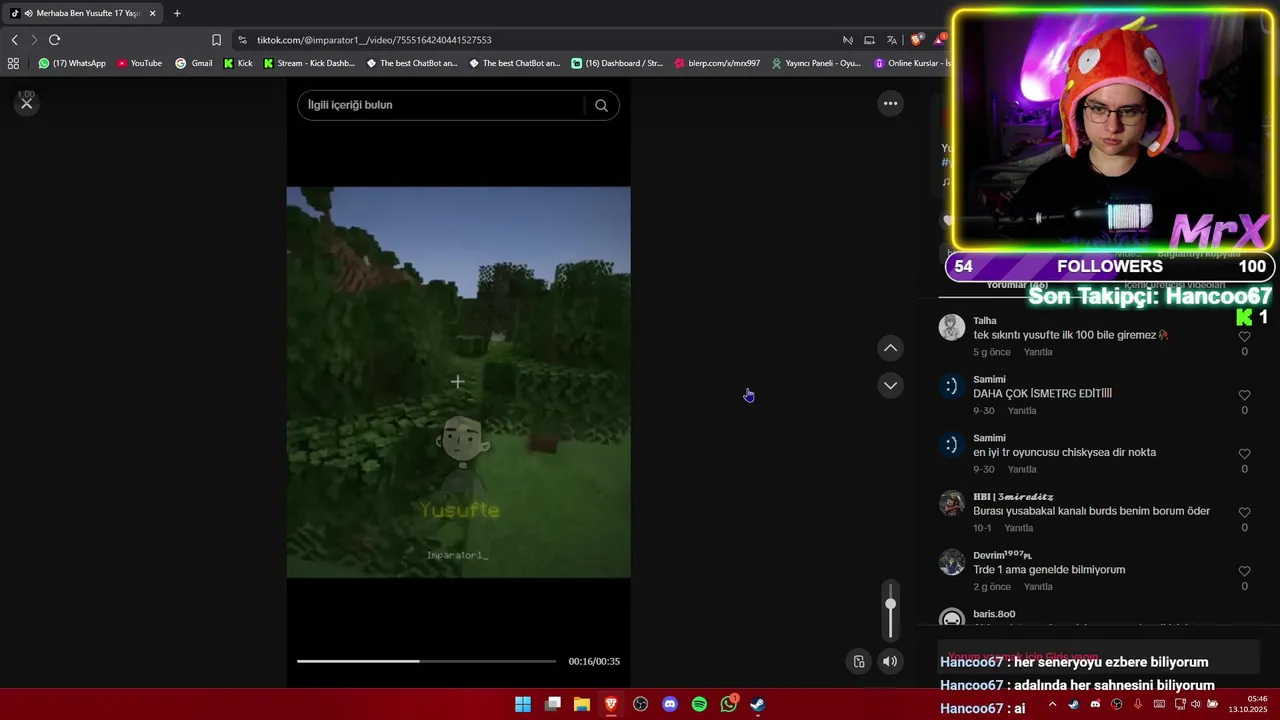Click the browser forward arrow

pos(34,40)
